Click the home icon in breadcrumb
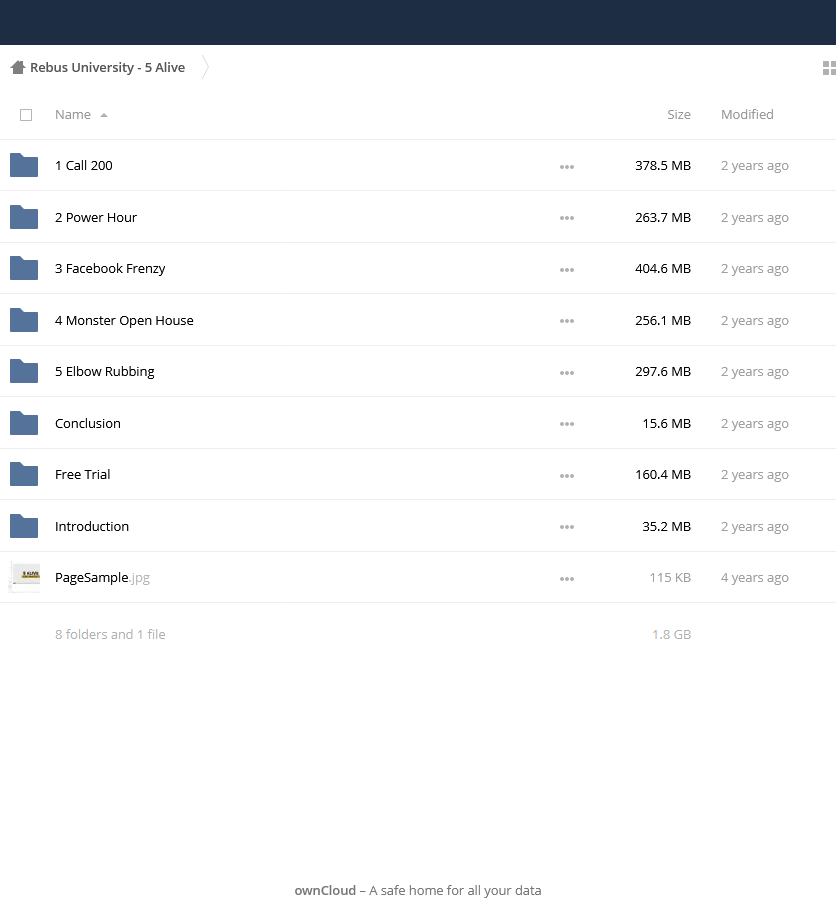The width and height of the screenshot is (836, 920). (x=17, y=68)
